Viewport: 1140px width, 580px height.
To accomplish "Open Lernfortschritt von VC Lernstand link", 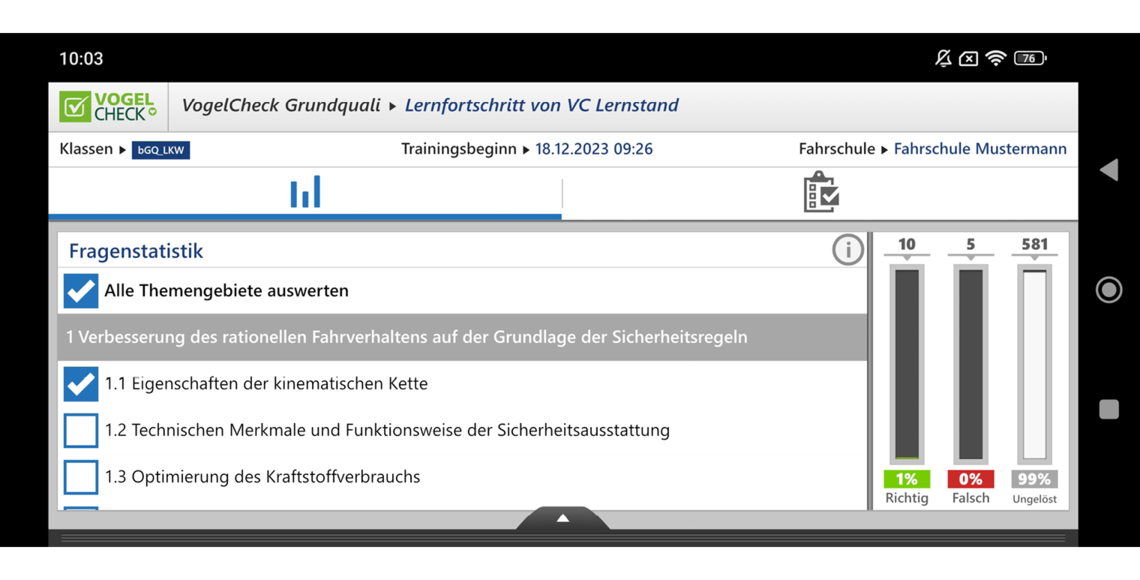I will [541, 106].
